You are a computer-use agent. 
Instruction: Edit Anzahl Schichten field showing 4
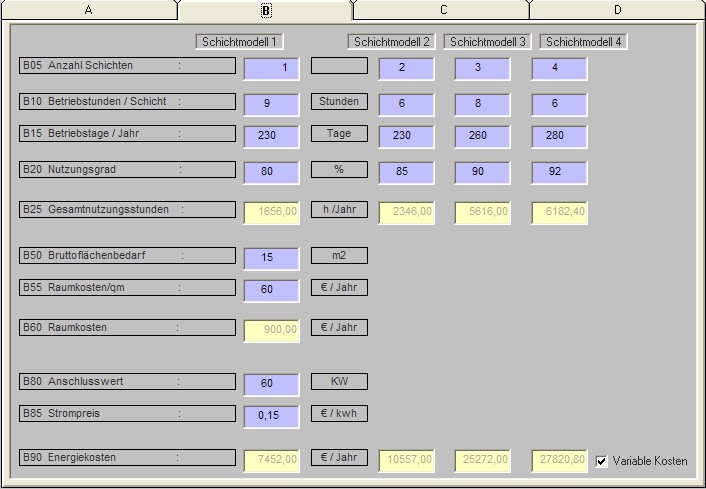point(559,68)
